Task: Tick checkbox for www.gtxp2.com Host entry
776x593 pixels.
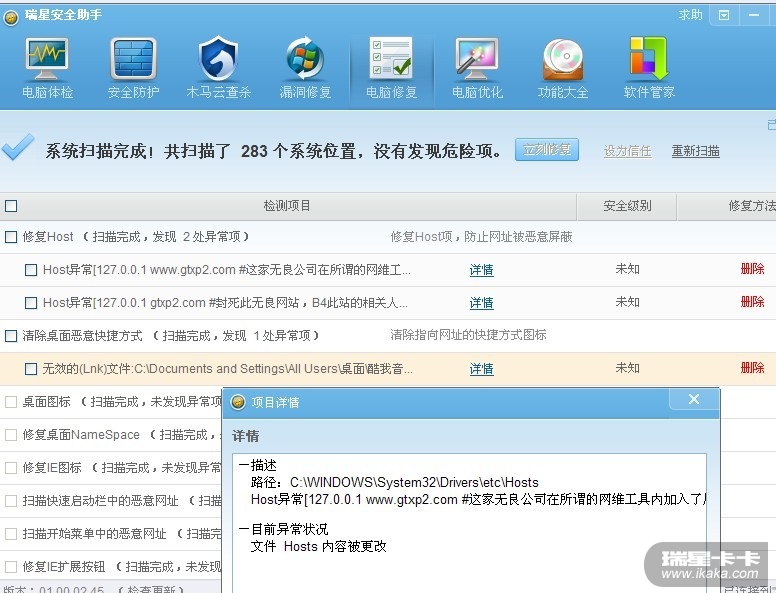Action: 31,270
